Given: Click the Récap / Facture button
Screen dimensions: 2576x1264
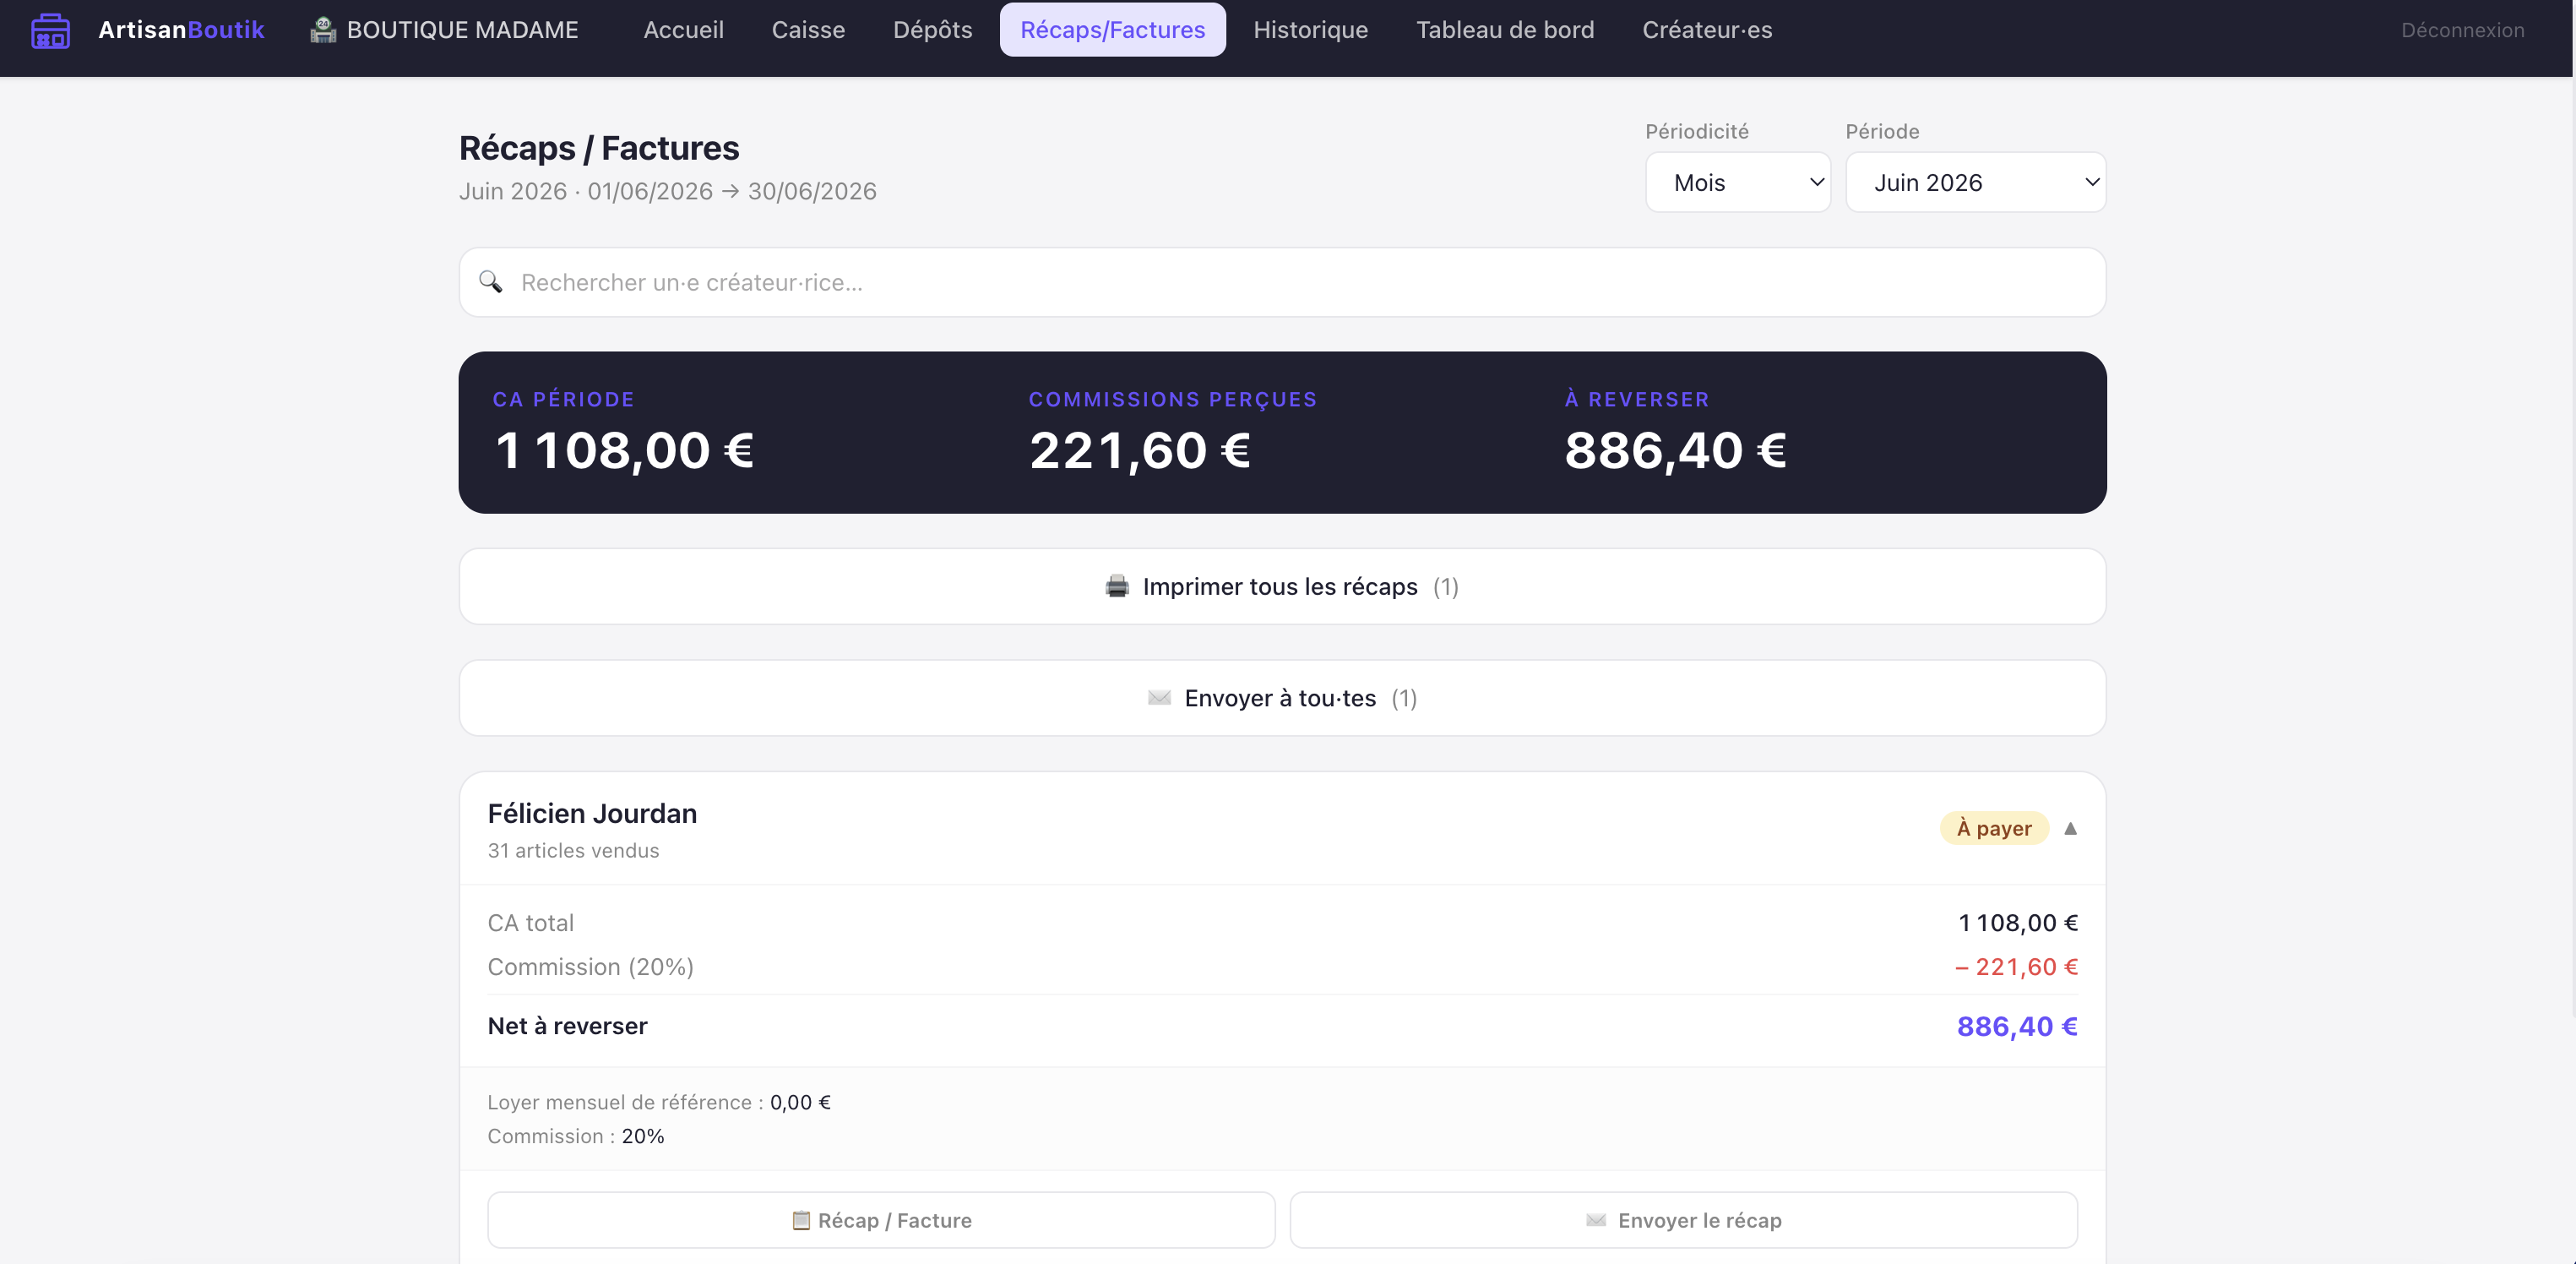Looking at the screenshot, I should coord(881,1220).
